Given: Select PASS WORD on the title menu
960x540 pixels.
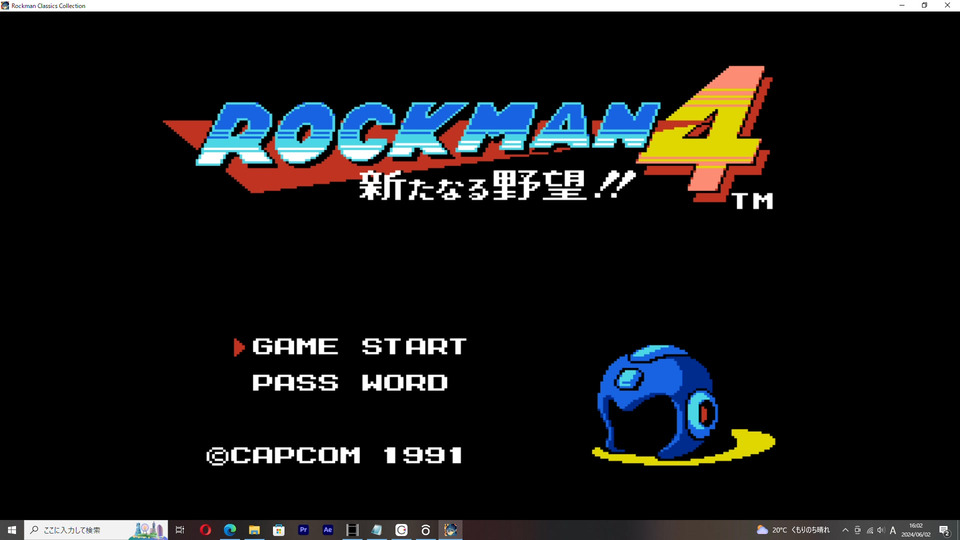Looking at the screenshot, I should (350, 383).
